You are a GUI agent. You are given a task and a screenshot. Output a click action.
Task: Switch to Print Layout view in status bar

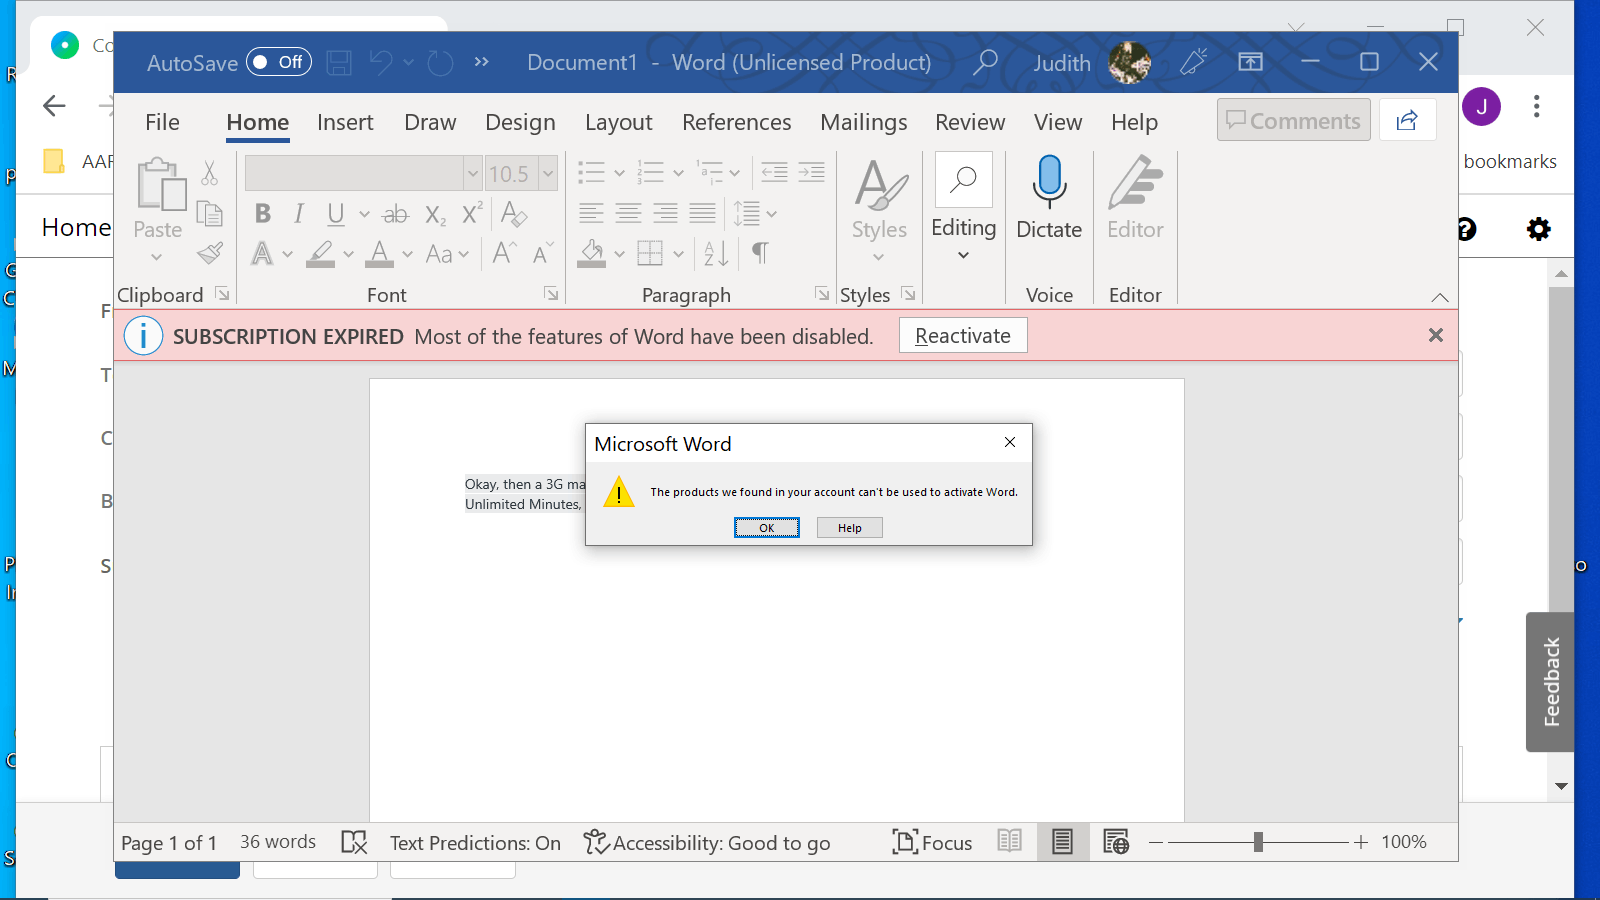1062,842
